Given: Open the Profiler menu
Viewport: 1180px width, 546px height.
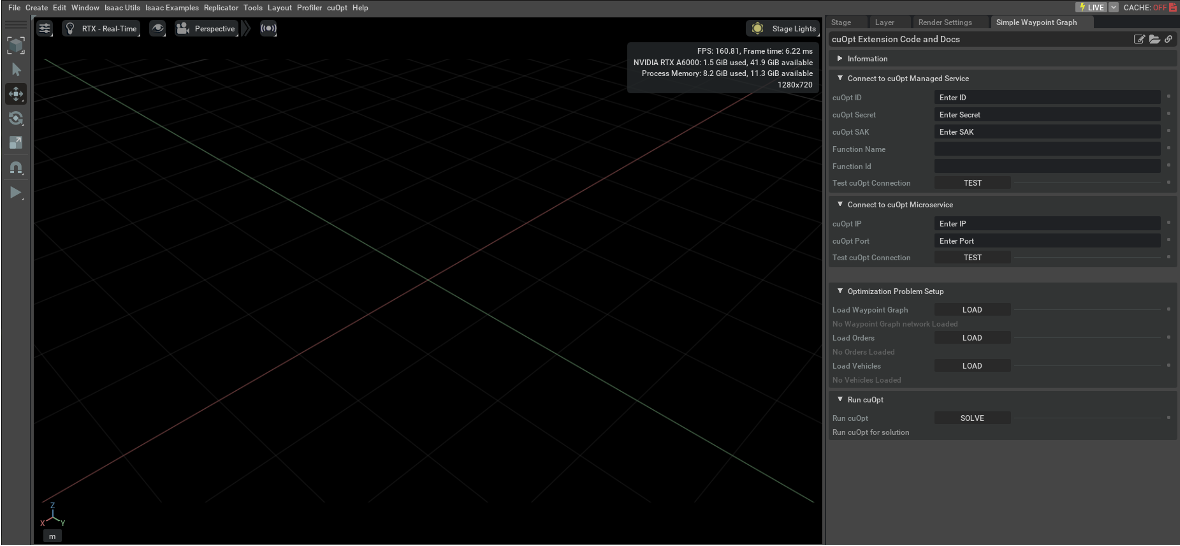Looking at the screenshot, I should click(309, 7).
